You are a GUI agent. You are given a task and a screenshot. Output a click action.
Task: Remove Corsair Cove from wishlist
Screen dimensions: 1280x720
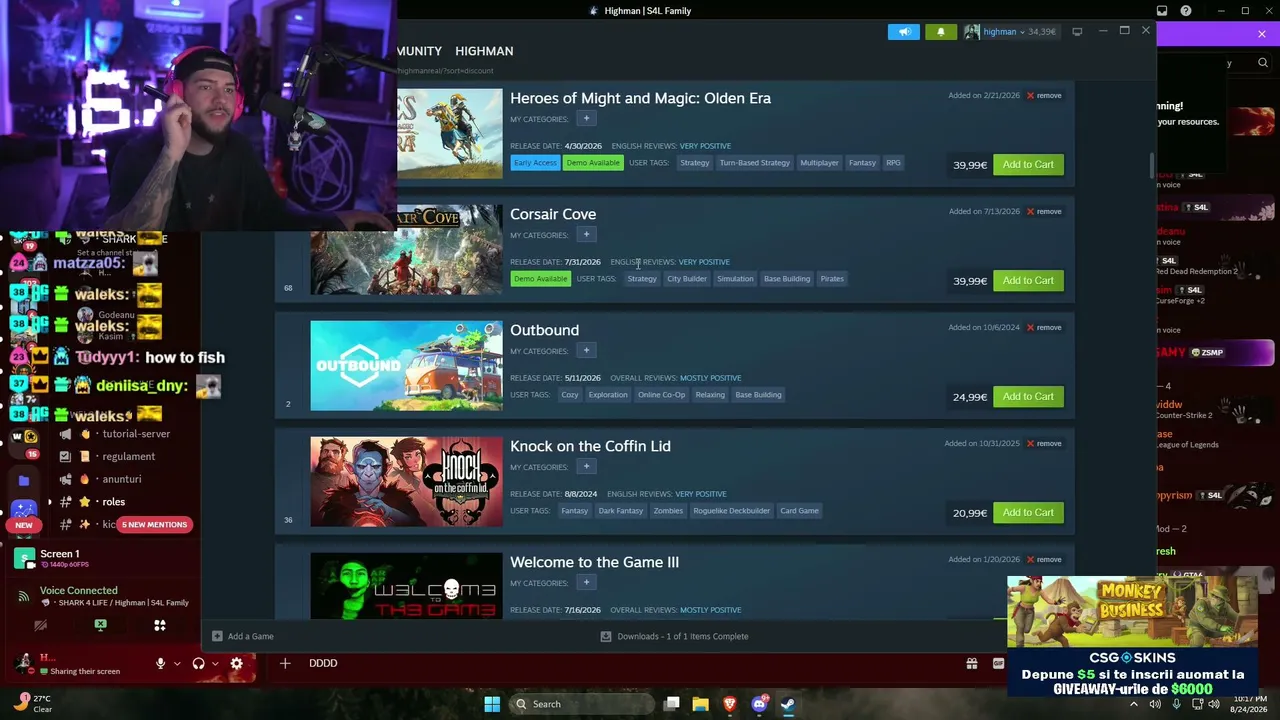[x=1044, y=212]
